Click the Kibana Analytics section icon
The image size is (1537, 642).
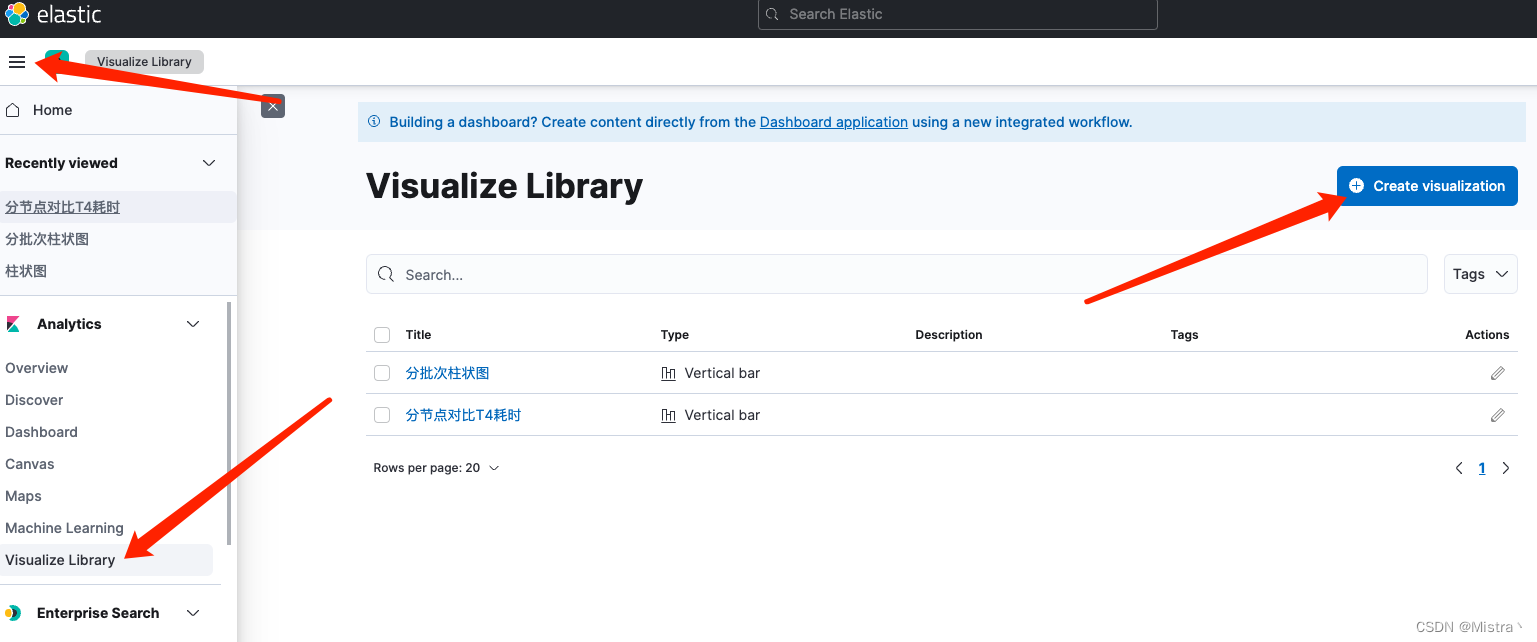(x=13, y=324)
